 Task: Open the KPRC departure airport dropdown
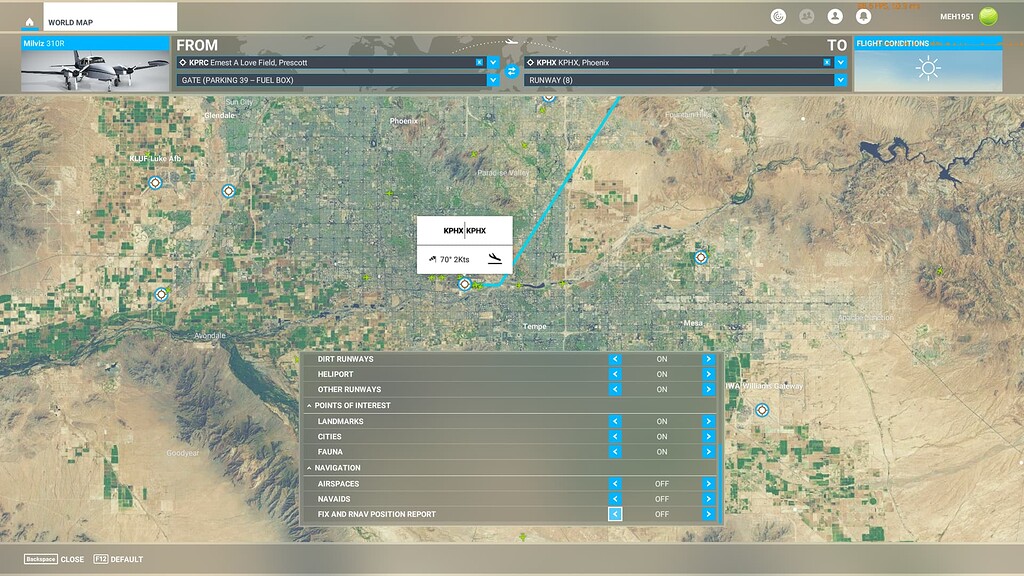point(492,61)
